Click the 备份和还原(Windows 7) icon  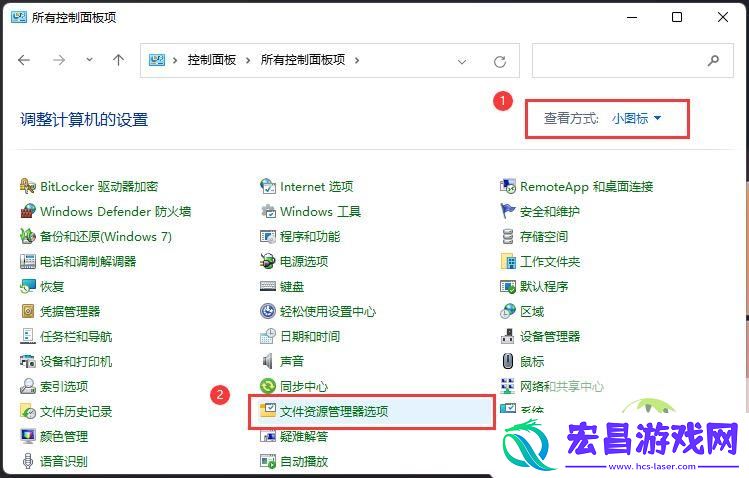[x=28, y=236]
